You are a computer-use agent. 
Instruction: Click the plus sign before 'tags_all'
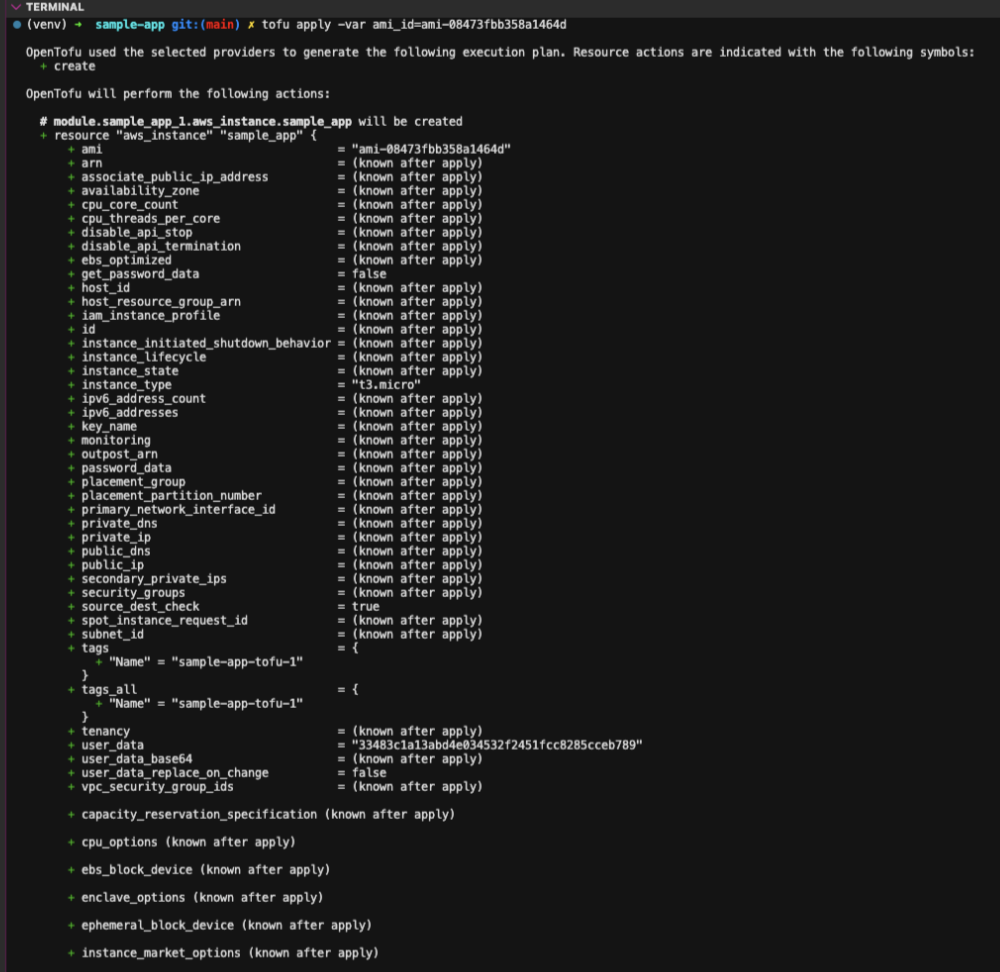71,689
